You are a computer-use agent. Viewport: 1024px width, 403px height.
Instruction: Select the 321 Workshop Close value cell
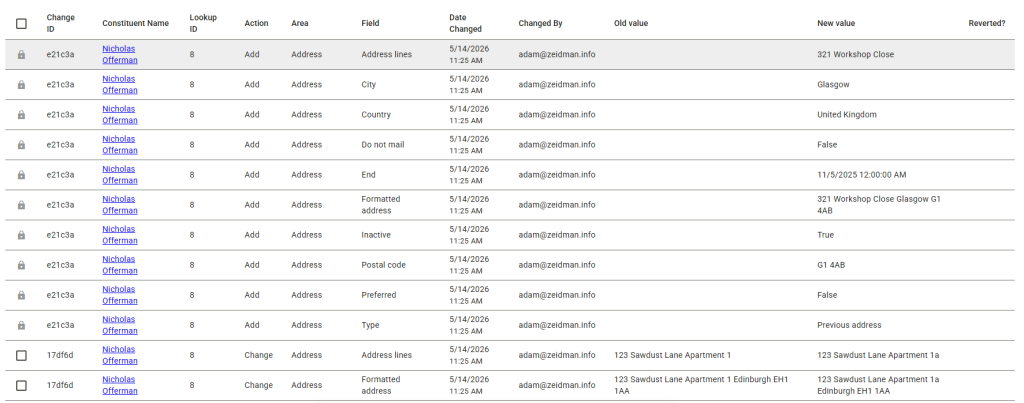pyautogui.click(x=856, y=55)
